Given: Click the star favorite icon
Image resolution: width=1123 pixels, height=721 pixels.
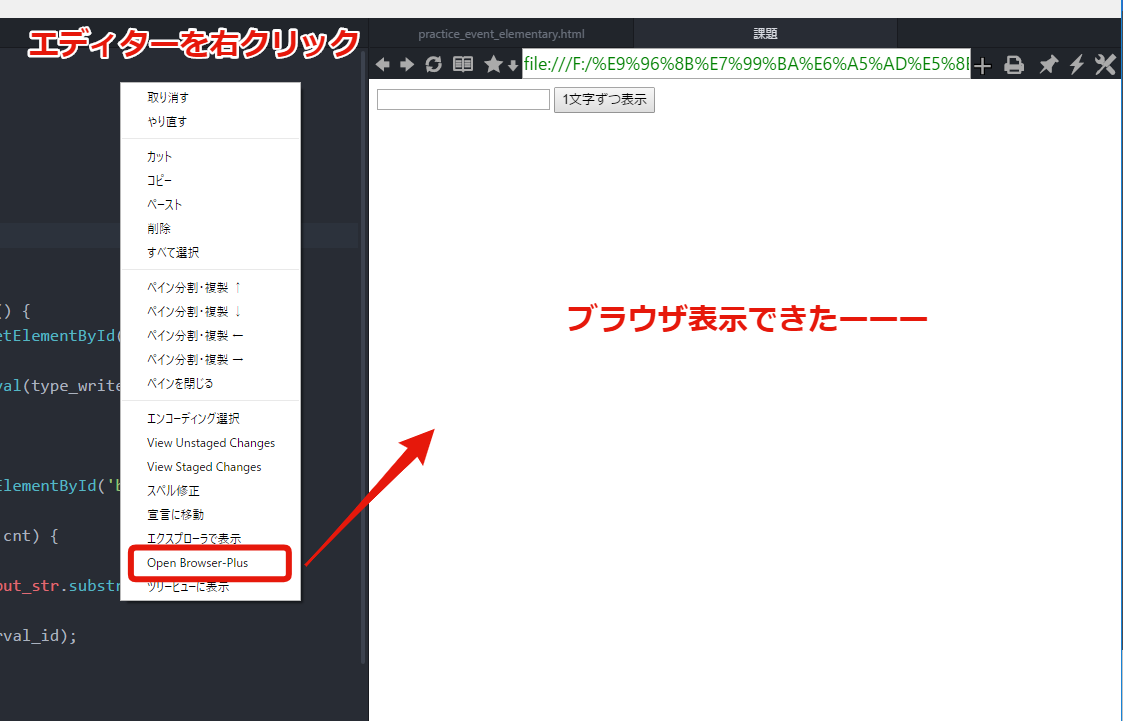Looking at the screenshot, I should pyautogui.click(x=493, y=64).
